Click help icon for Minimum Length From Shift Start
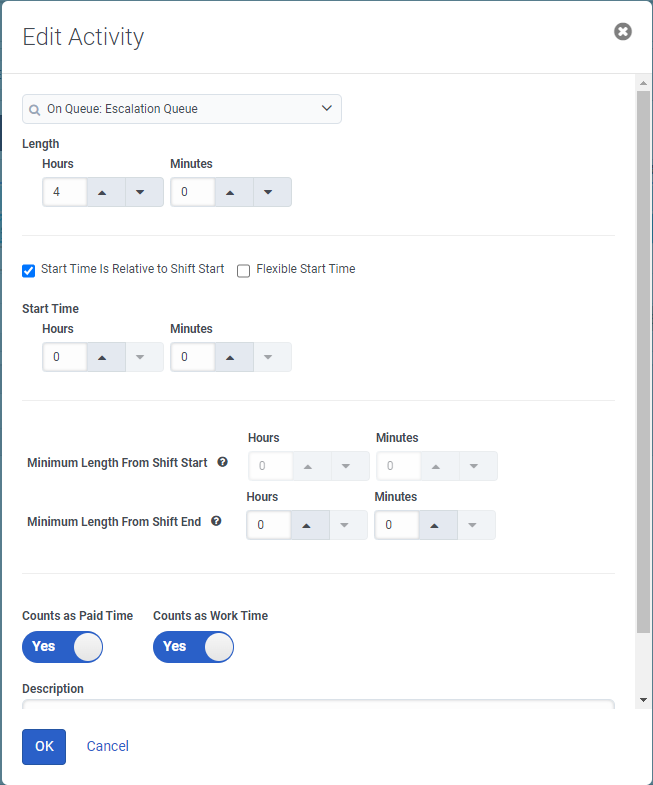Image resolution: width=653 pixels, height=785 pixels. tap(222, 462)
